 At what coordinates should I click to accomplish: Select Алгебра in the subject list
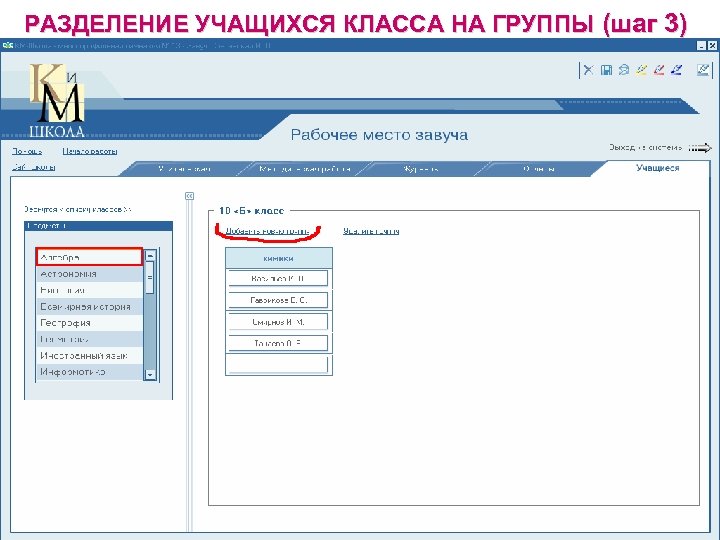[89, 257]
